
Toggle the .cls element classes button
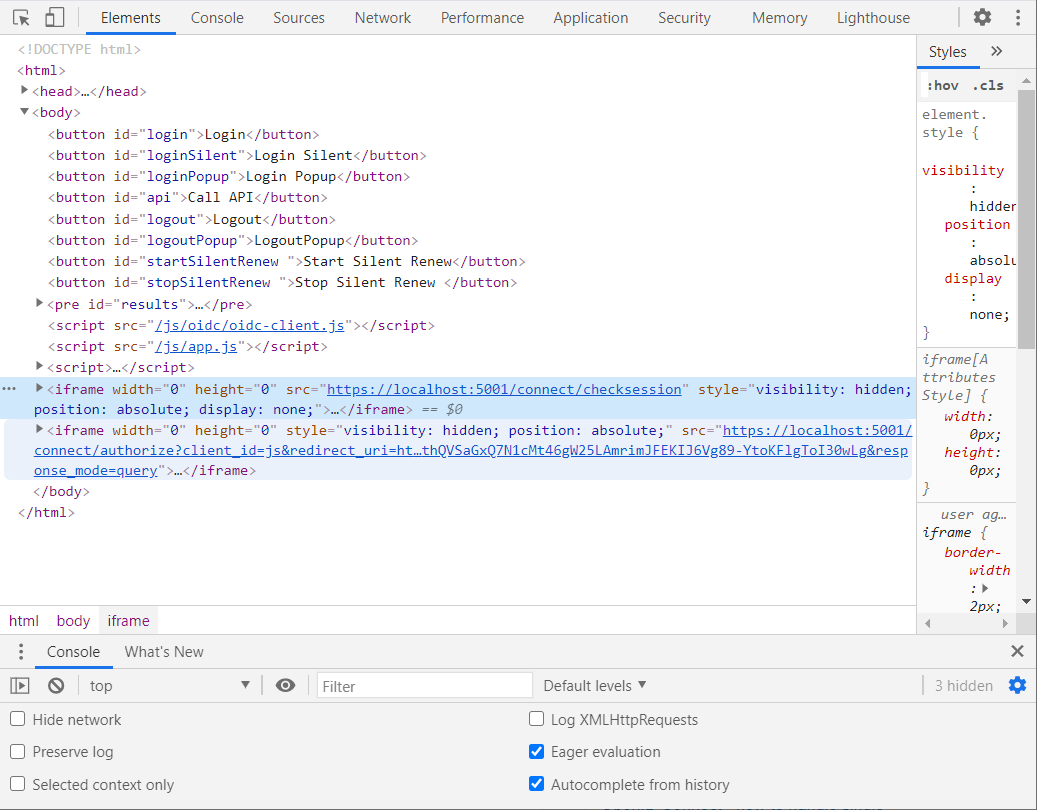[988, 85]
